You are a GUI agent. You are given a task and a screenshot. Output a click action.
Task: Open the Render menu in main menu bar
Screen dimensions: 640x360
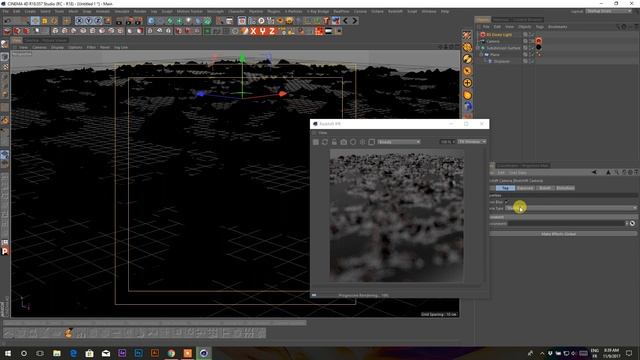(140, 11)
